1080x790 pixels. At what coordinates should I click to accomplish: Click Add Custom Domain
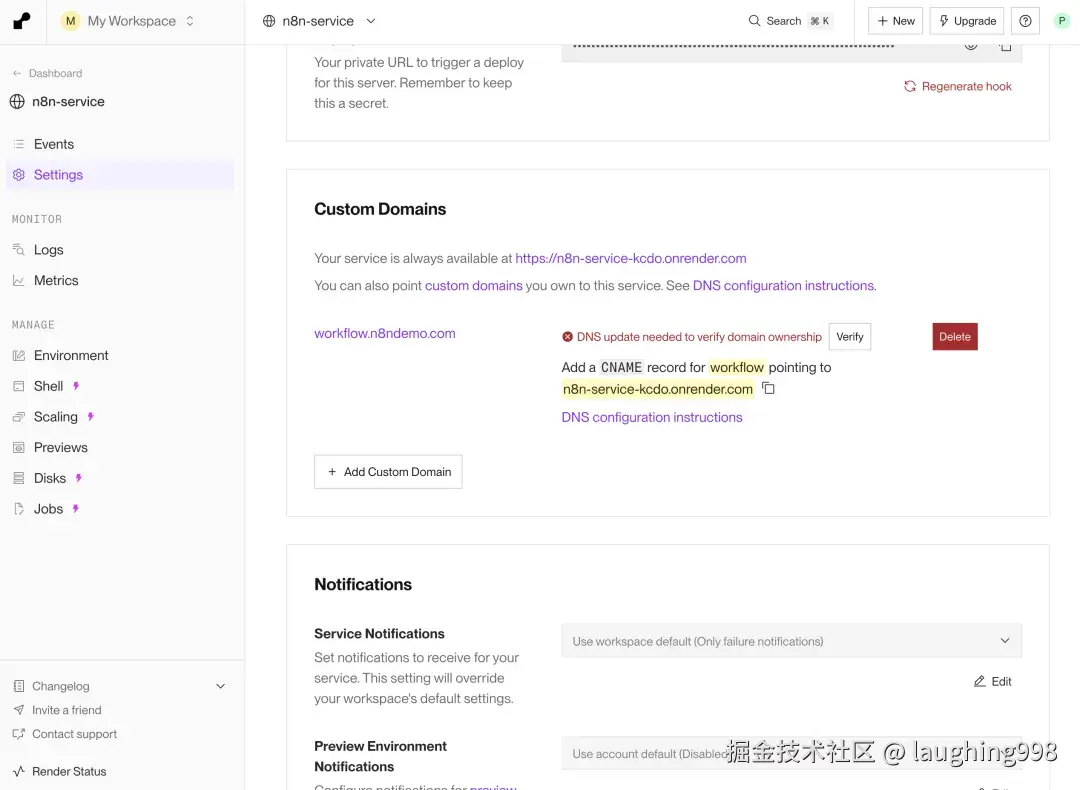(388, 472)
